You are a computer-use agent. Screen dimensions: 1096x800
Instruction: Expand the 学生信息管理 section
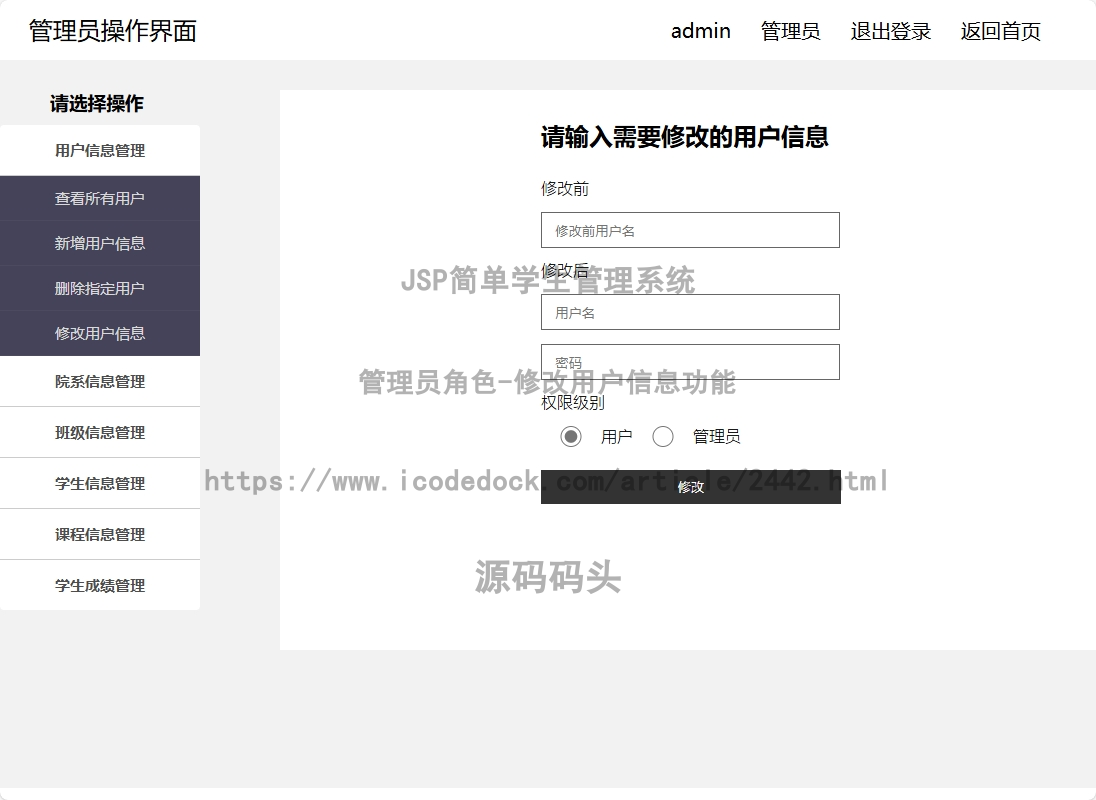tap(100, 483)
